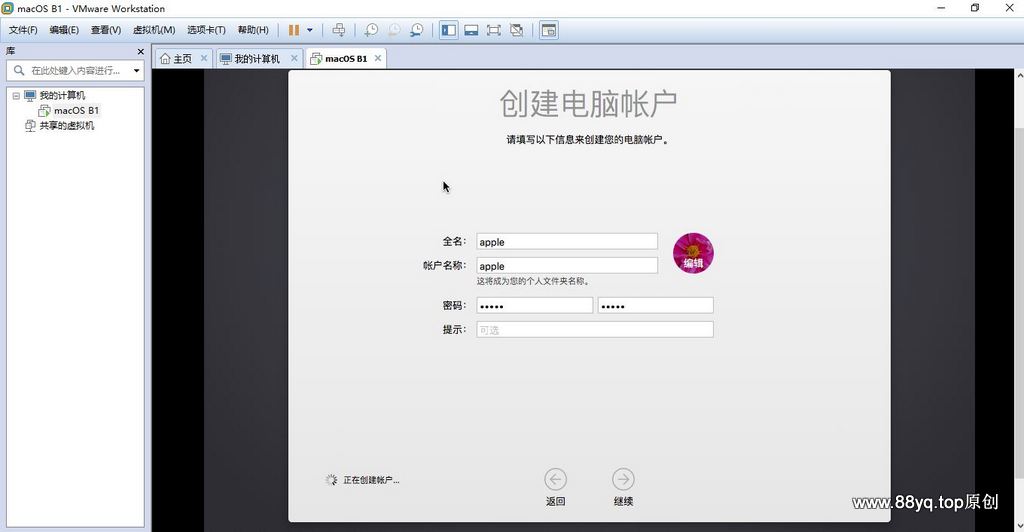Switch to the 主页 tab
The height and width of the screenshot is (532, 1024).
click(x=176, y=59)
